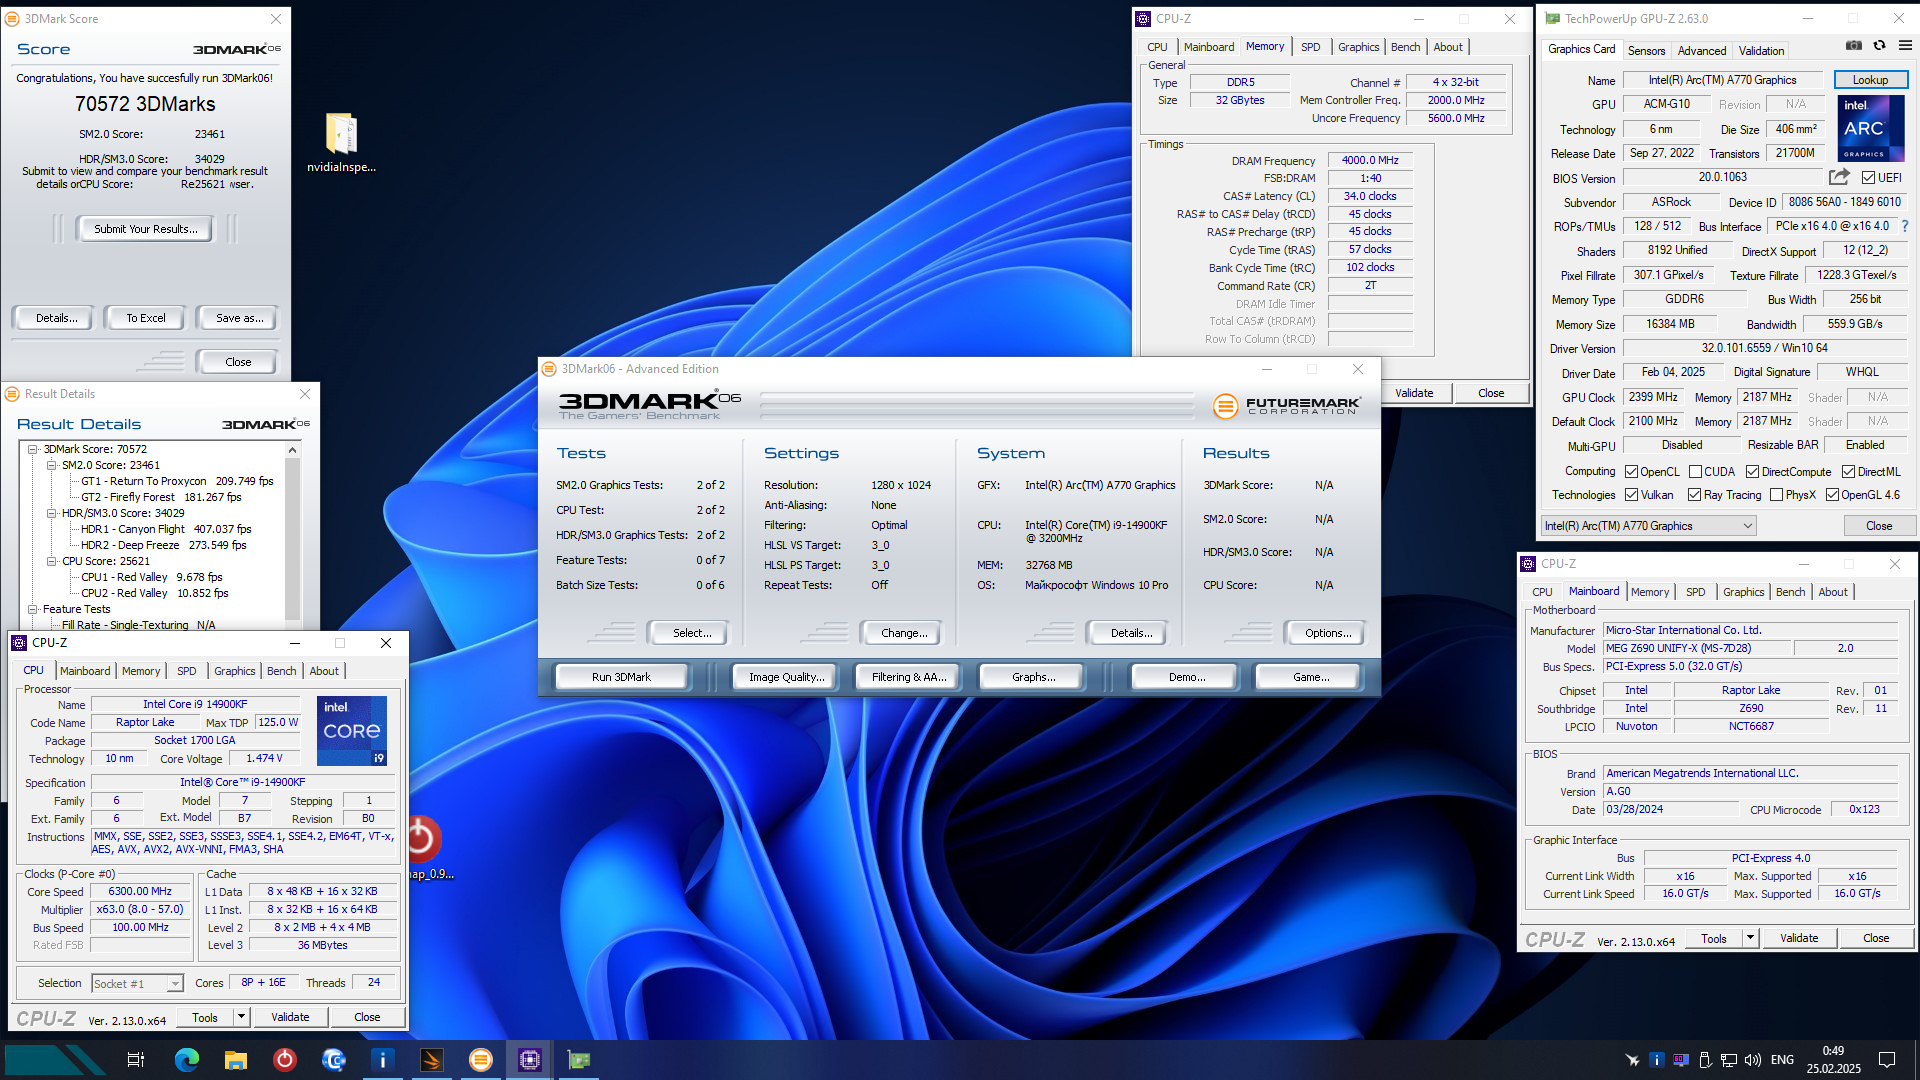Open notification center icon

(1887, 1060)
